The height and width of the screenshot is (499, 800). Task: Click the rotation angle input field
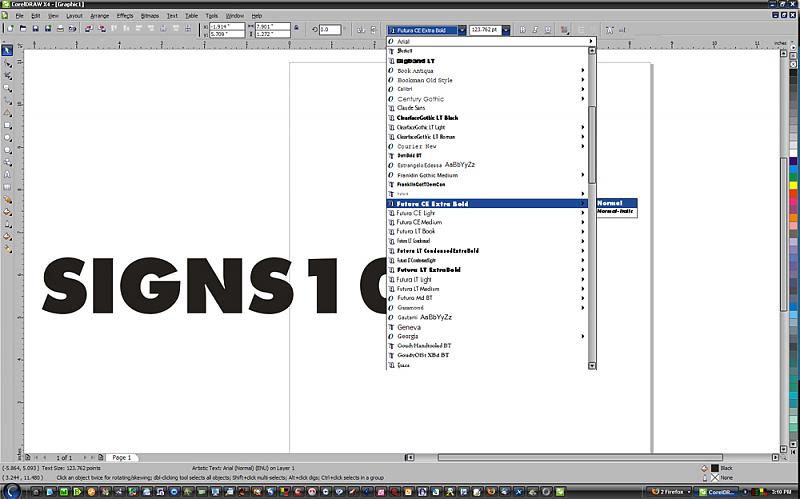[330, 30]
